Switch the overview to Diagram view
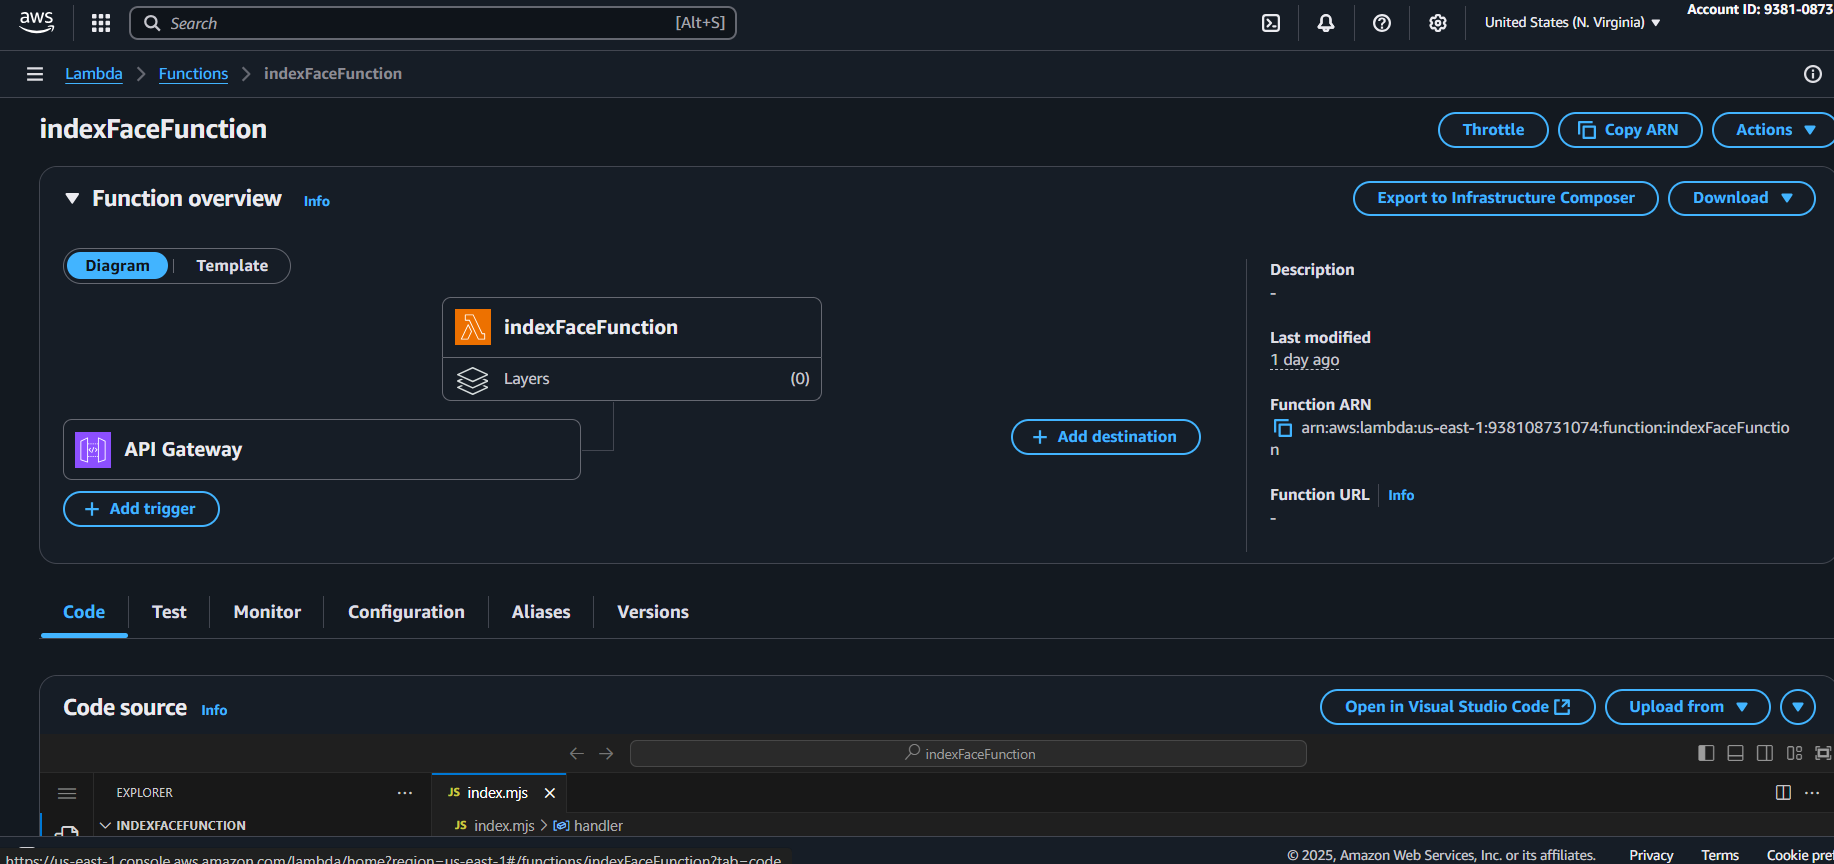1834x864 pixels. [117, 266]
